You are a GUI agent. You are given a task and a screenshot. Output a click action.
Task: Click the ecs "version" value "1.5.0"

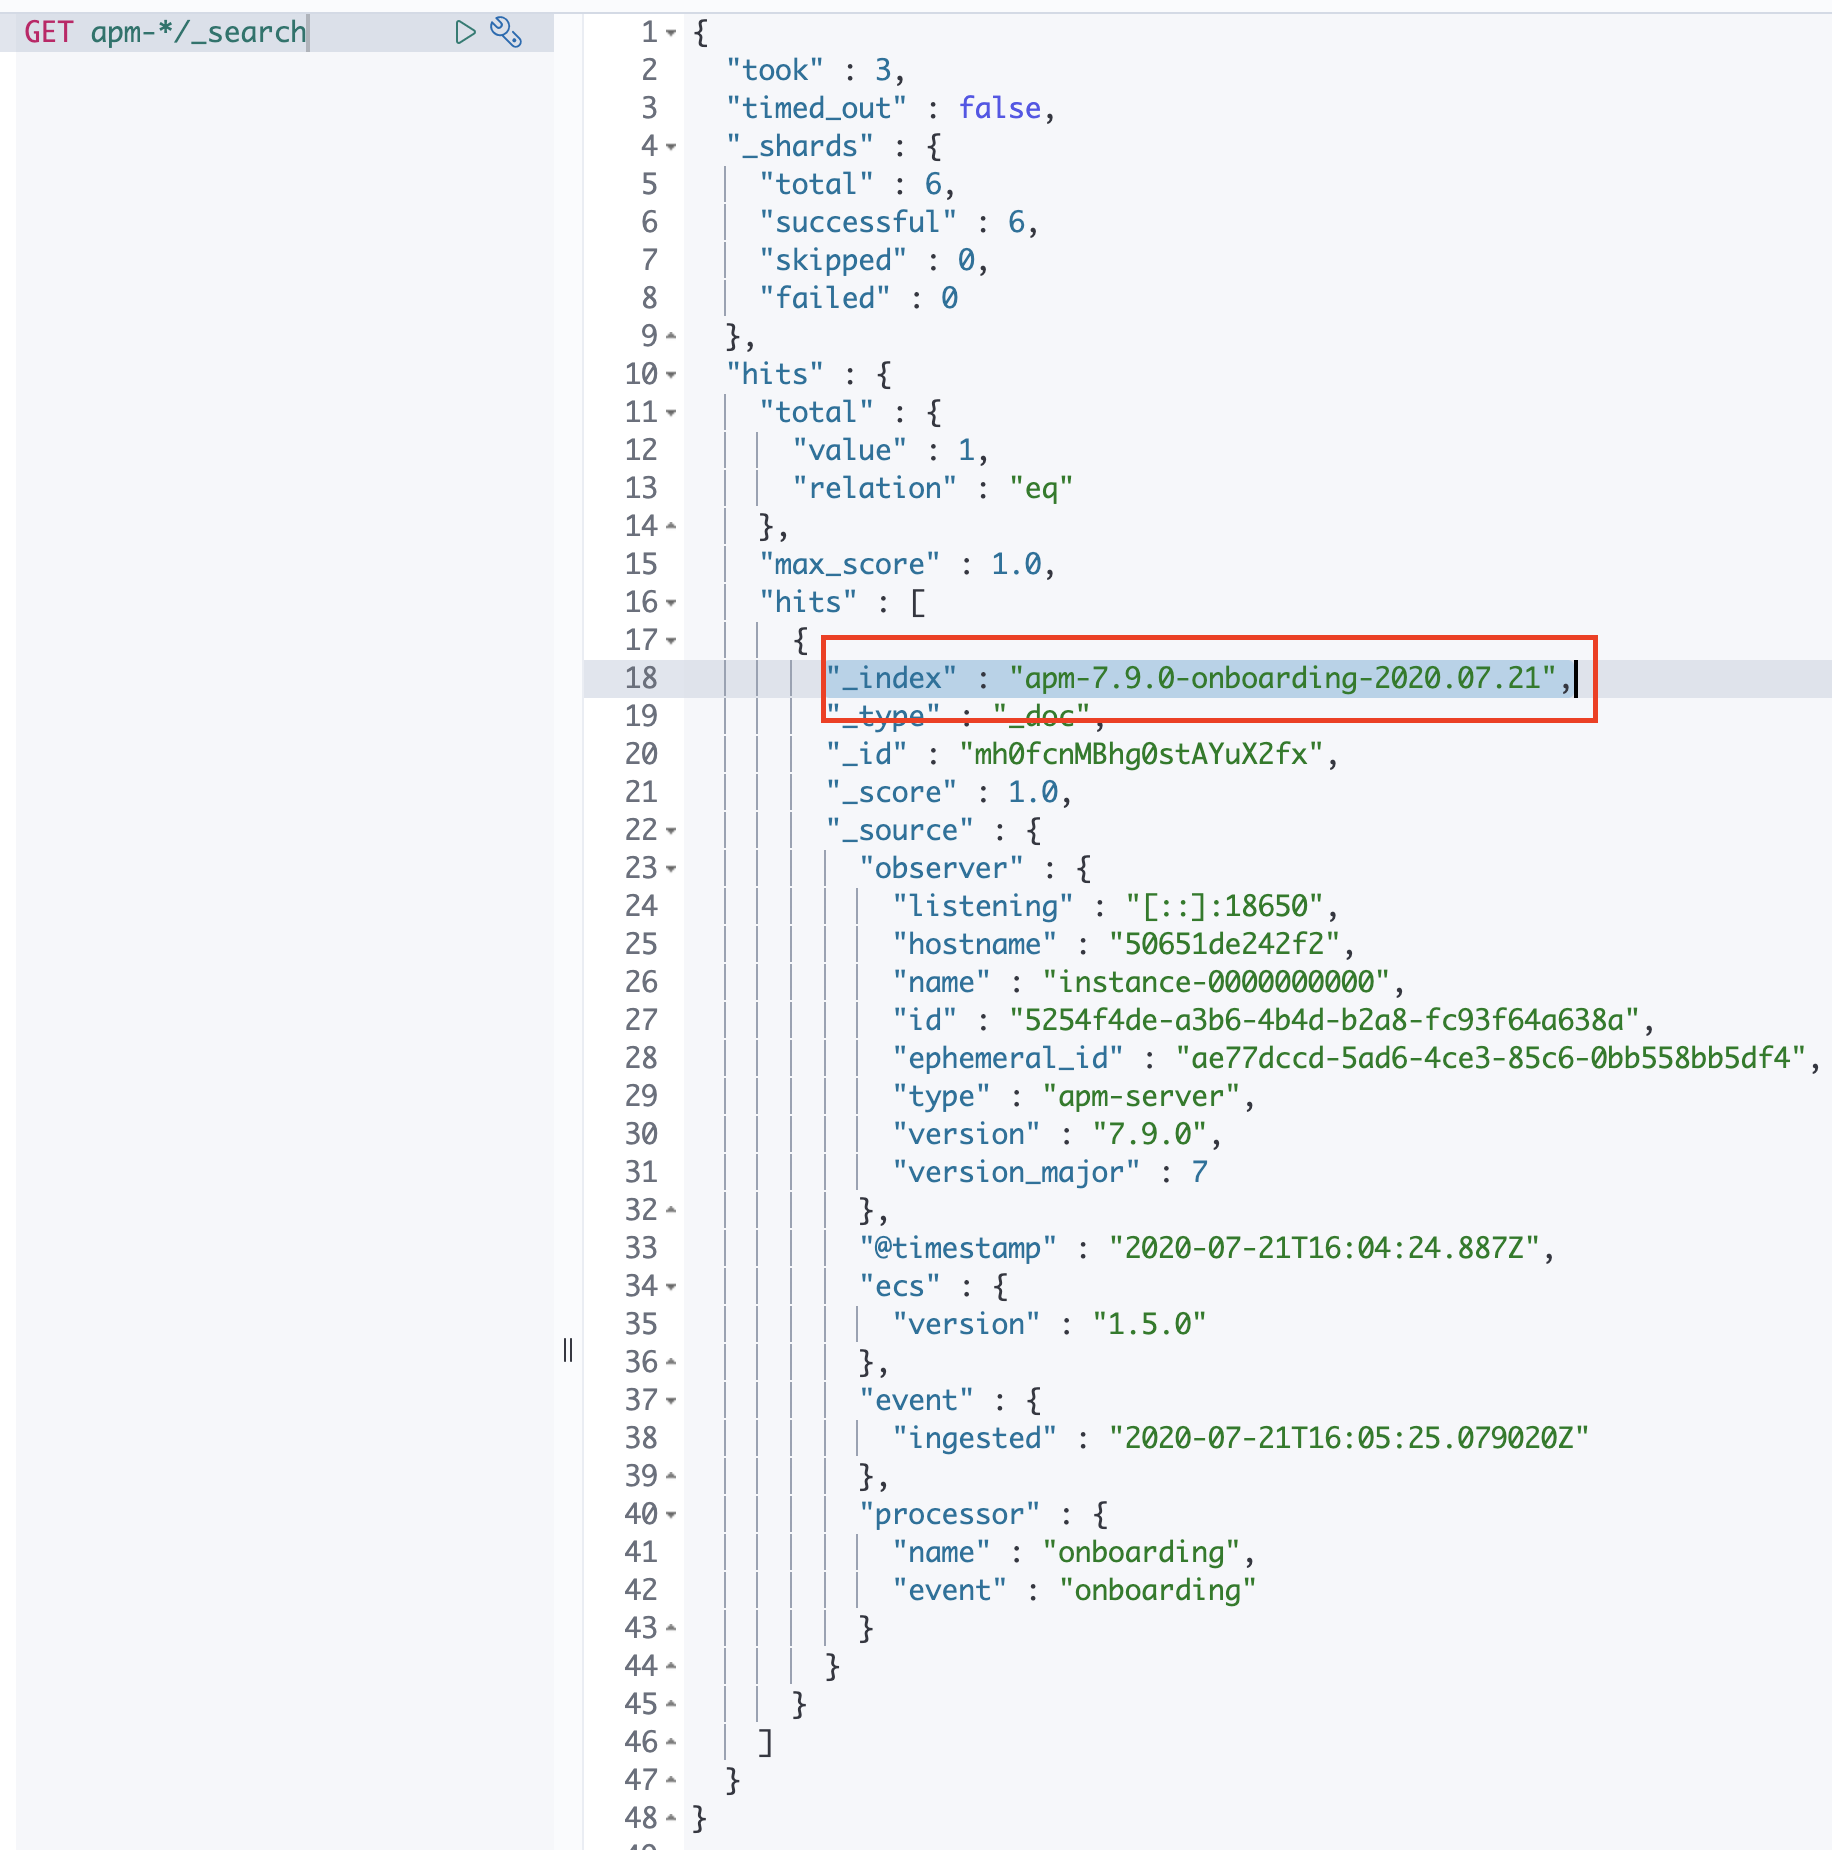point(1150,1324)
